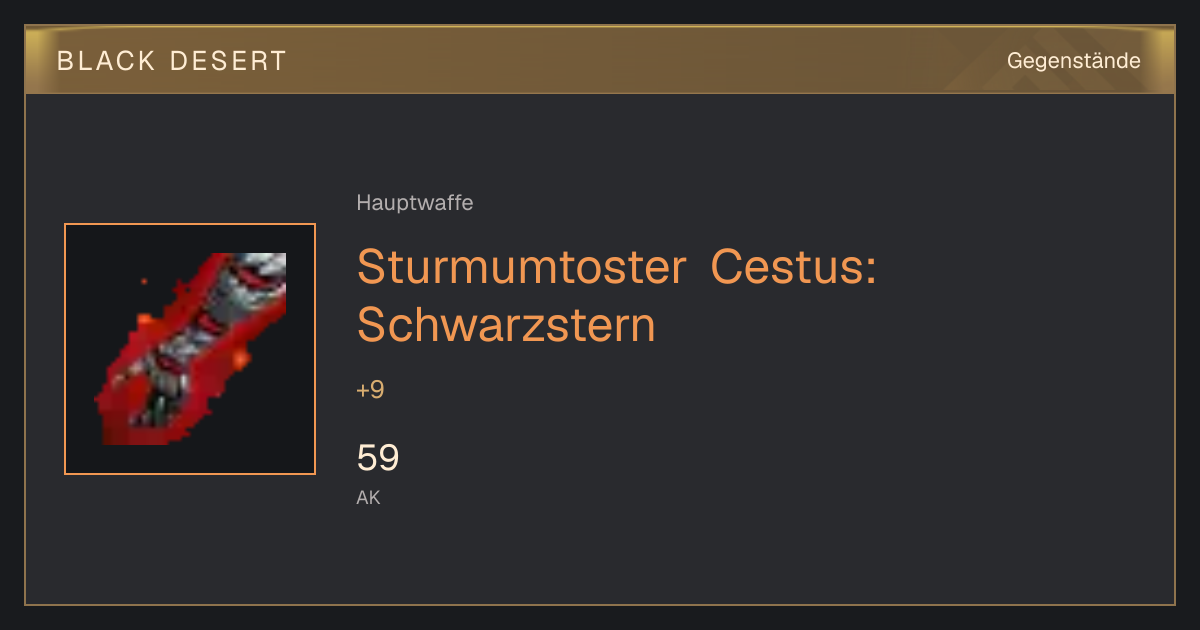Select the word Schwarzstern in title
This screenshot has width=1200, height=630.
(x=506, y=325)
